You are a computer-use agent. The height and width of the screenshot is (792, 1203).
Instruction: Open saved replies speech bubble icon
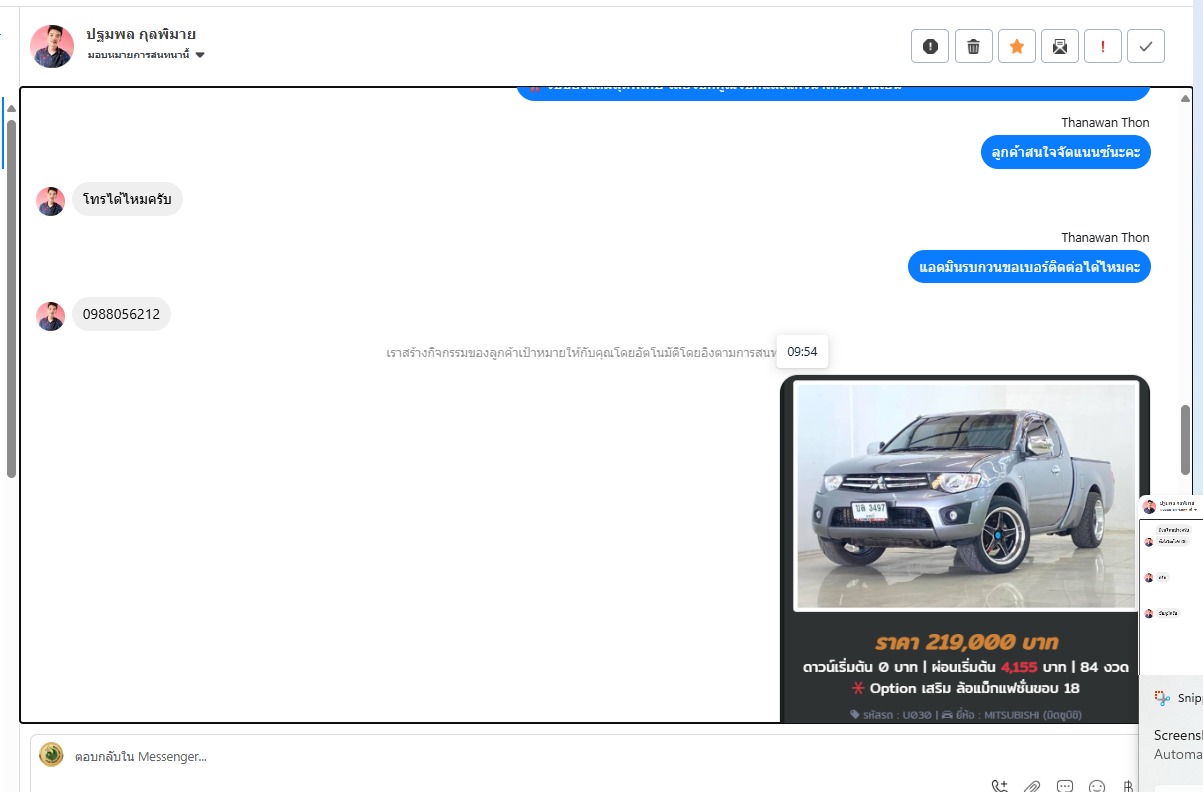click(x=1065, y=787)
